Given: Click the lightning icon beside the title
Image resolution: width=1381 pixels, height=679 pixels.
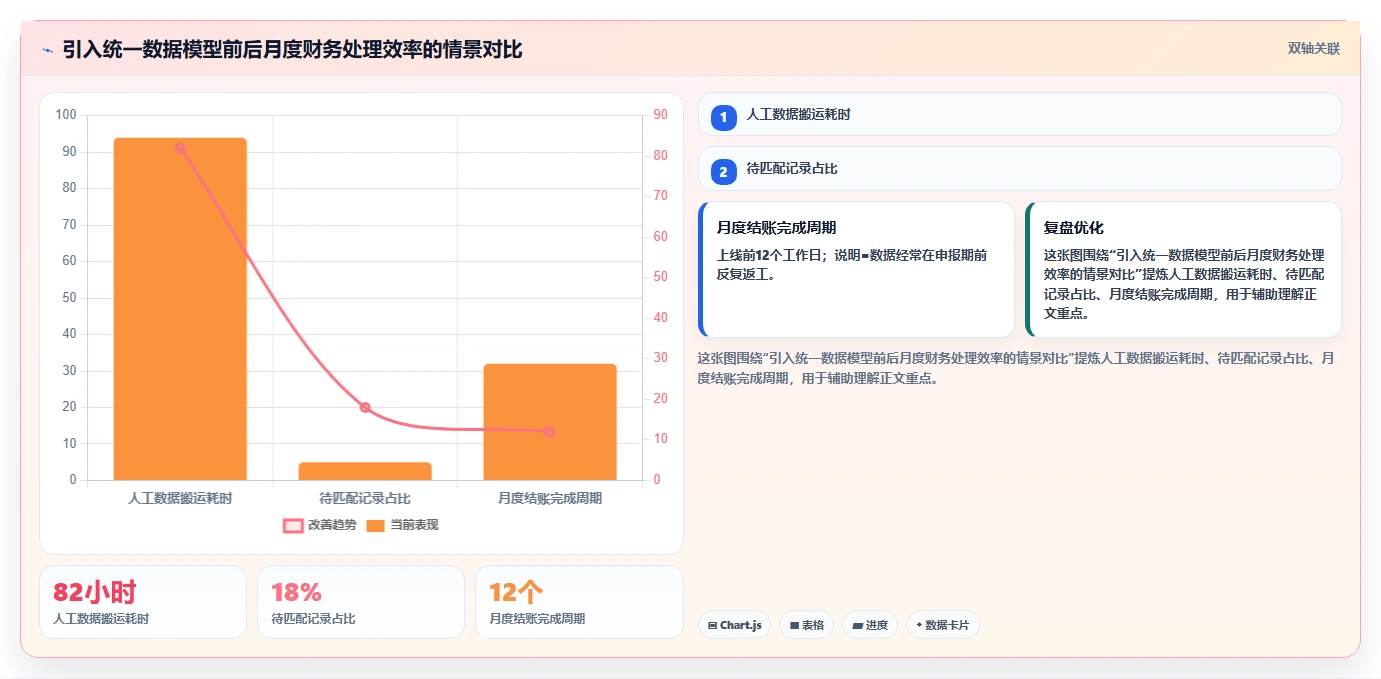Looking at the screenshot, I should tap(47, 50).
